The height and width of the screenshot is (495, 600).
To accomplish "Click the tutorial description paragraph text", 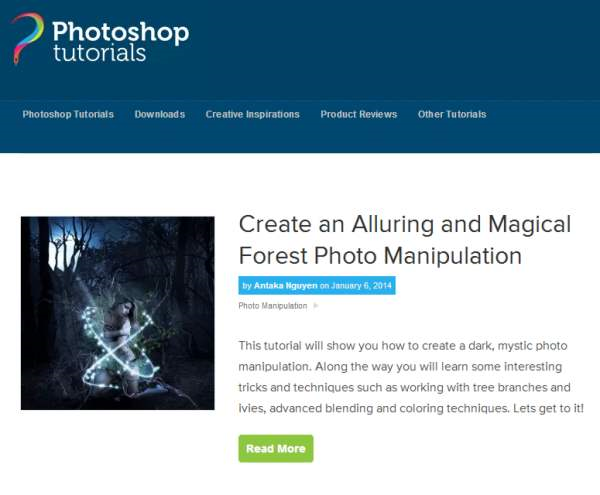I will [x=411, y=377].
